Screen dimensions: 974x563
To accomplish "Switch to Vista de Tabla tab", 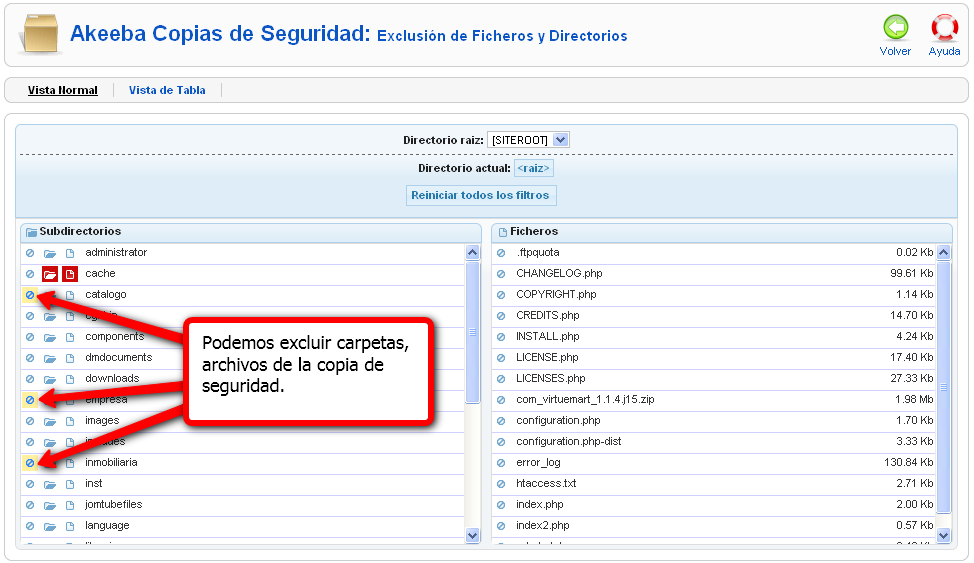I will click(167, 90).
